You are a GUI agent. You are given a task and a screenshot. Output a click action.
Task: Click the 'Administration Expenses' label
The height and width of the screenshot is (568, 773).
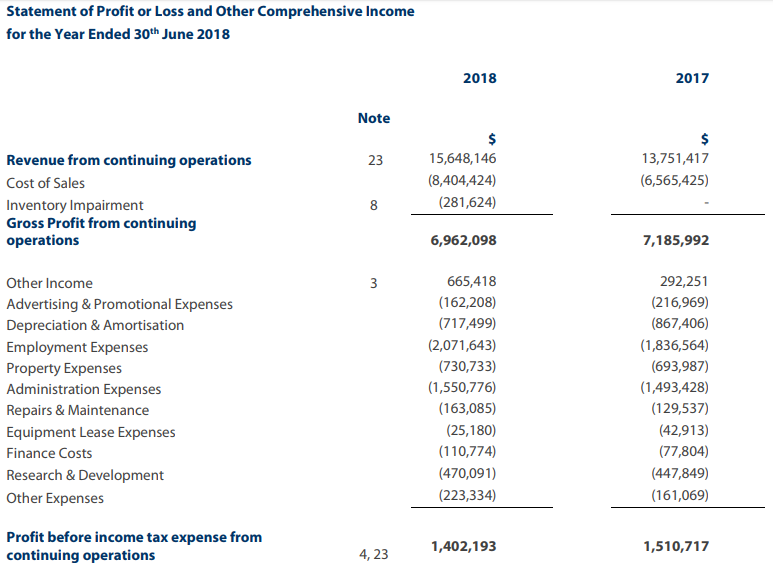click(x=84, y=390)
